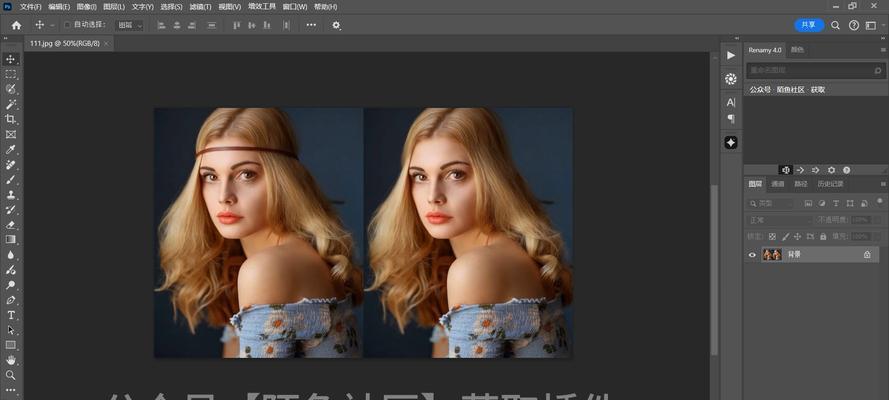Select the History Brush tool
889x400 pixels.
(10, 210)
